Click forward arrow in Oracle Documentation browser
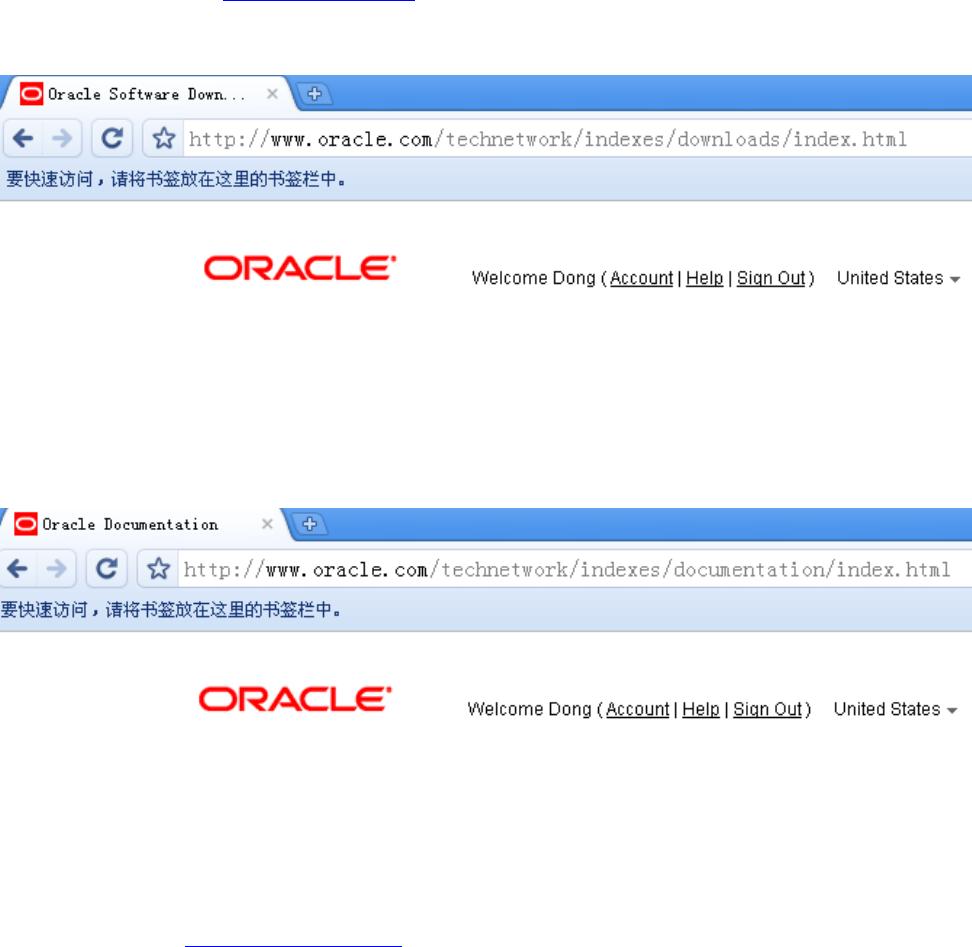The height and width of the screenshot is (947, 972). 56,568
